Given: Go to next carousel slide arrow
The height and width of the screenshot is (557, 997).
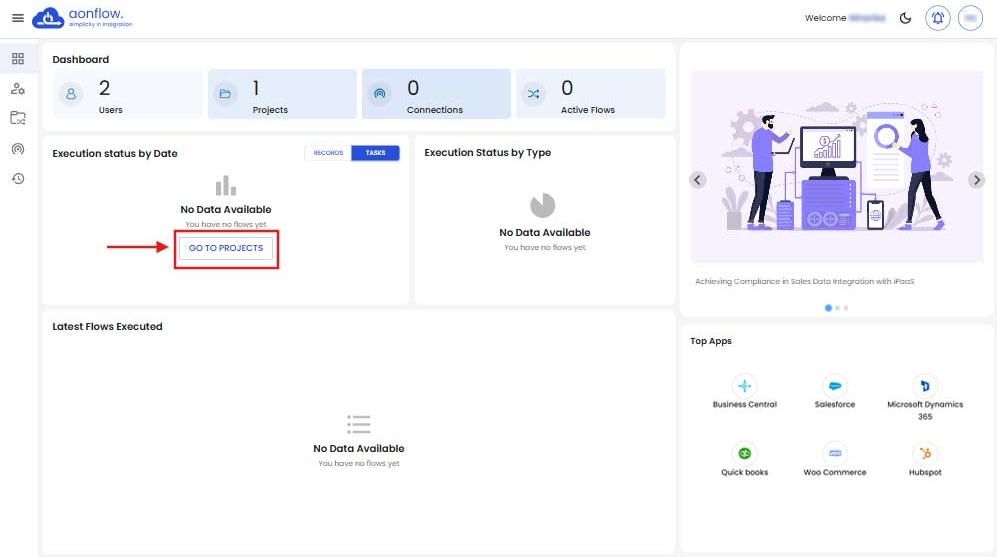Looking at the screenshot, I should click(x=976, y=180).
